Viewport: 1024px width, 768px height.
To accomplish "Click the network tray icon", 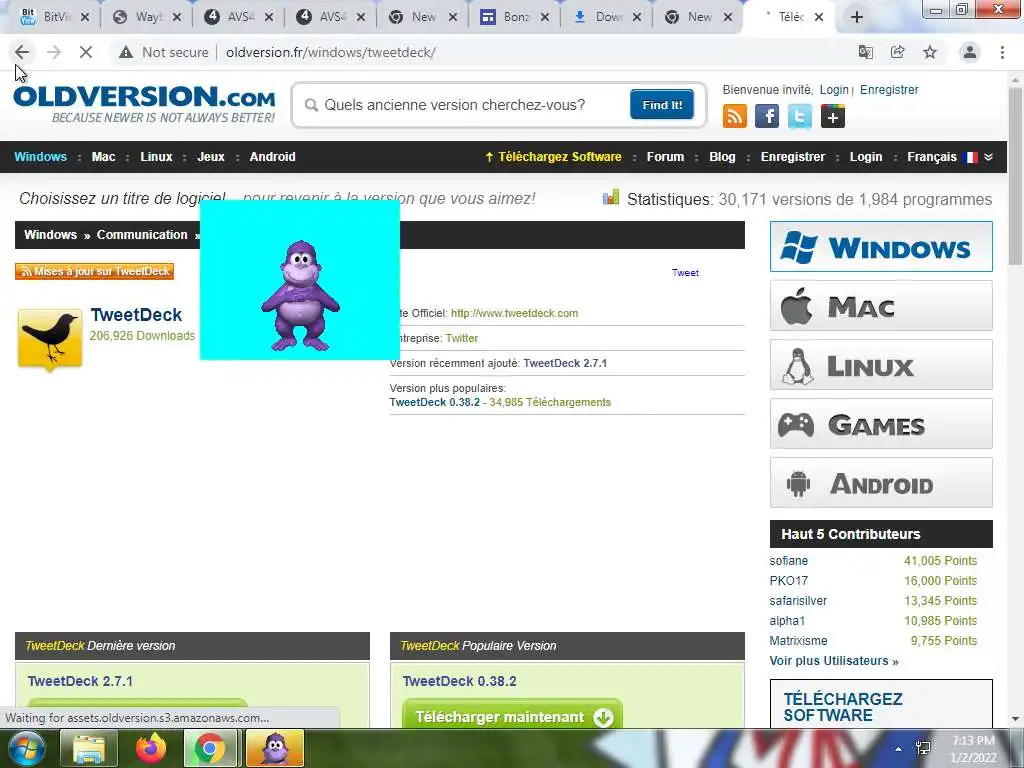I will (x=923, y=748).
